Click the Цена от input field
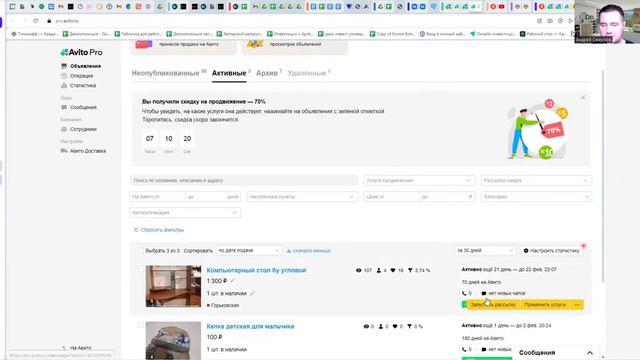The image size is (640, 360). point(391,197)
